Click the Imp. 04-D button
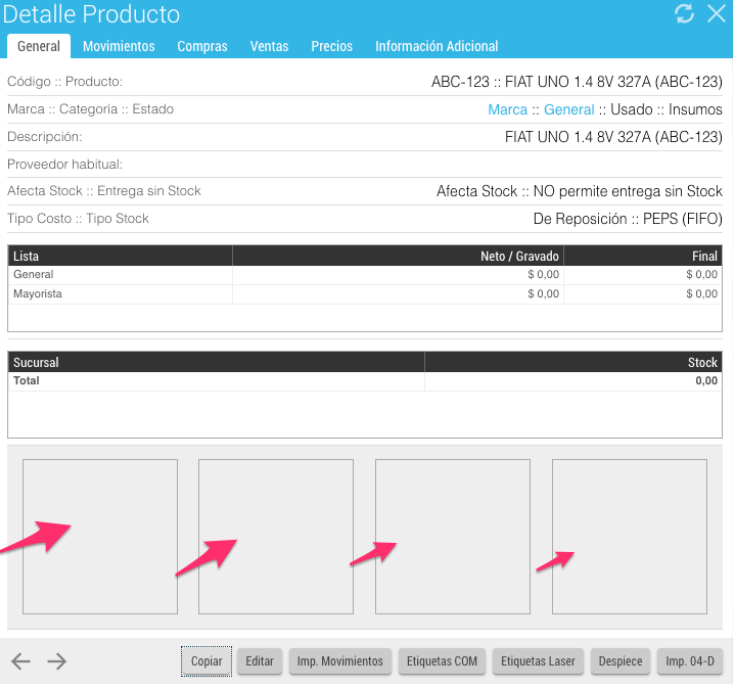The width and height of the screenshot is (733, 684). tap(690, 661)
